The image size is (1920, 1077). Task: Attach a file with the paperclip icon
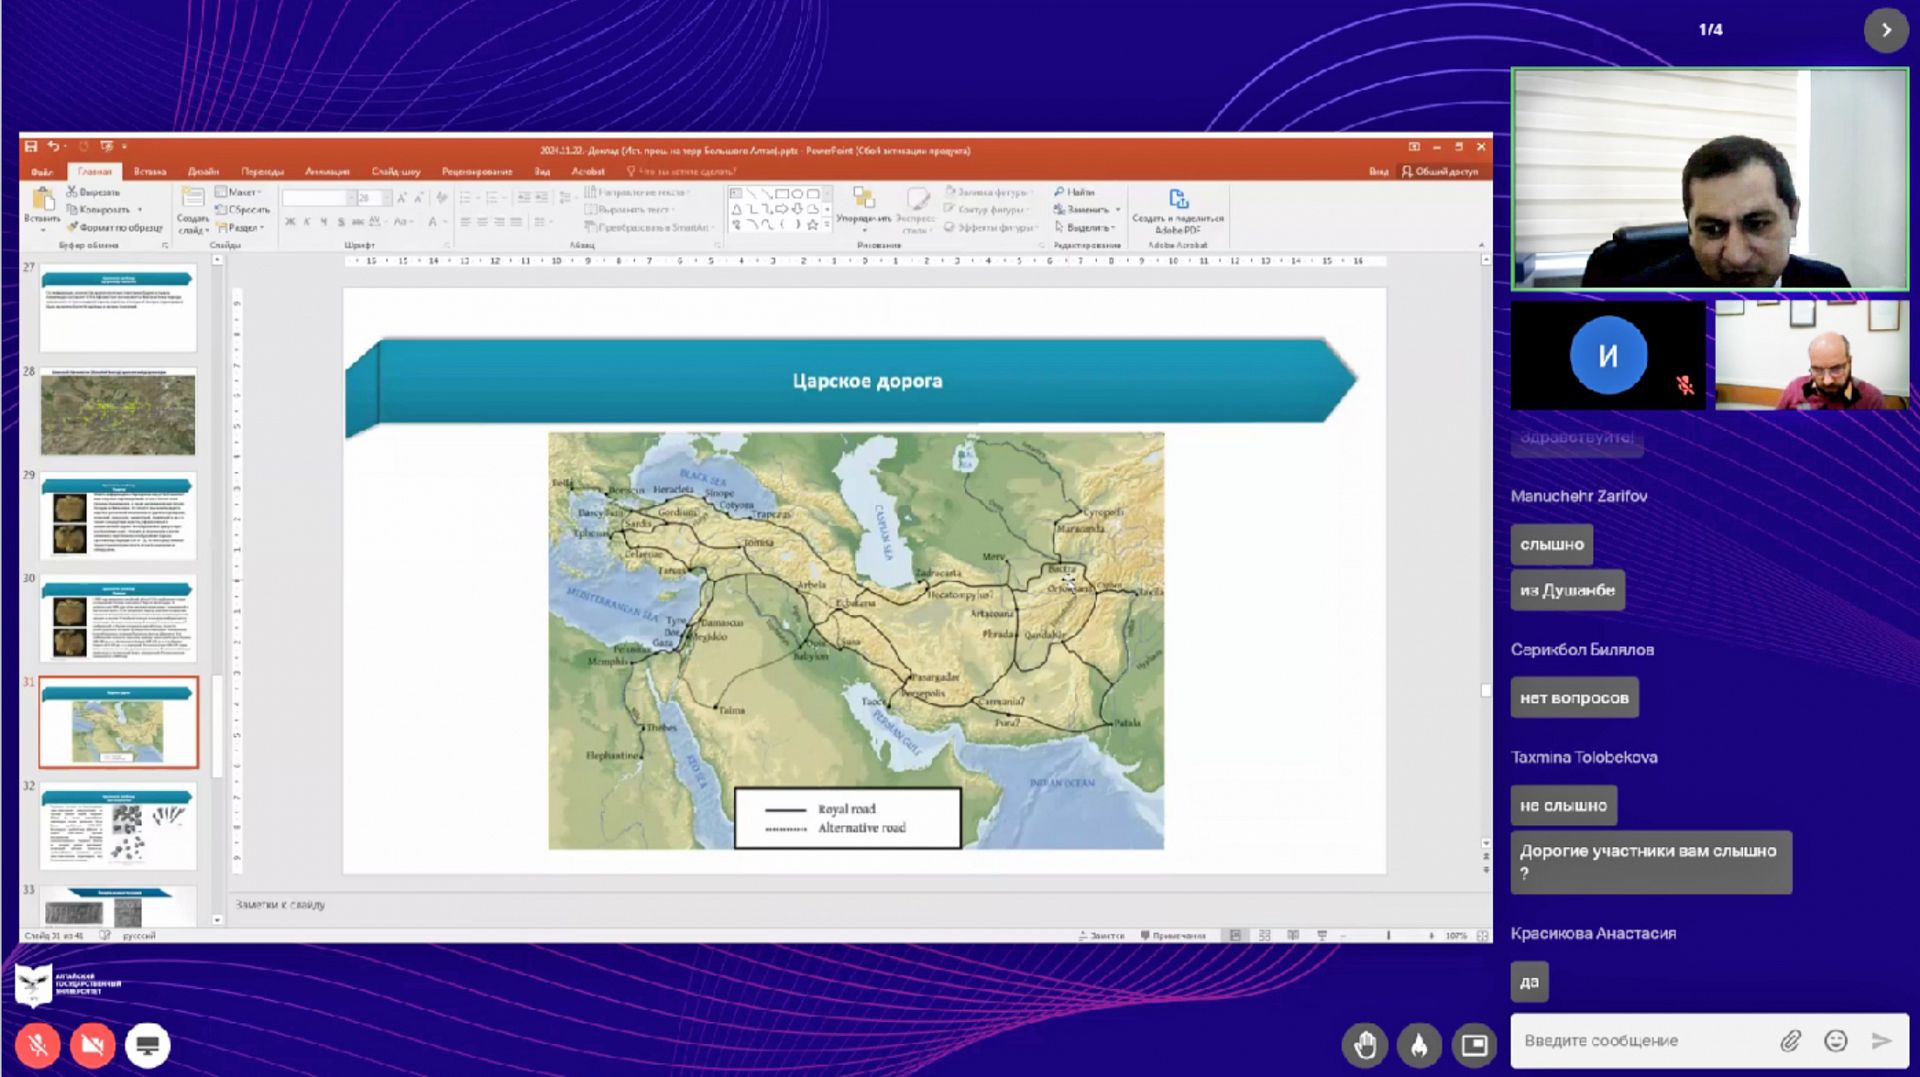click(x=1790, y=1041)
